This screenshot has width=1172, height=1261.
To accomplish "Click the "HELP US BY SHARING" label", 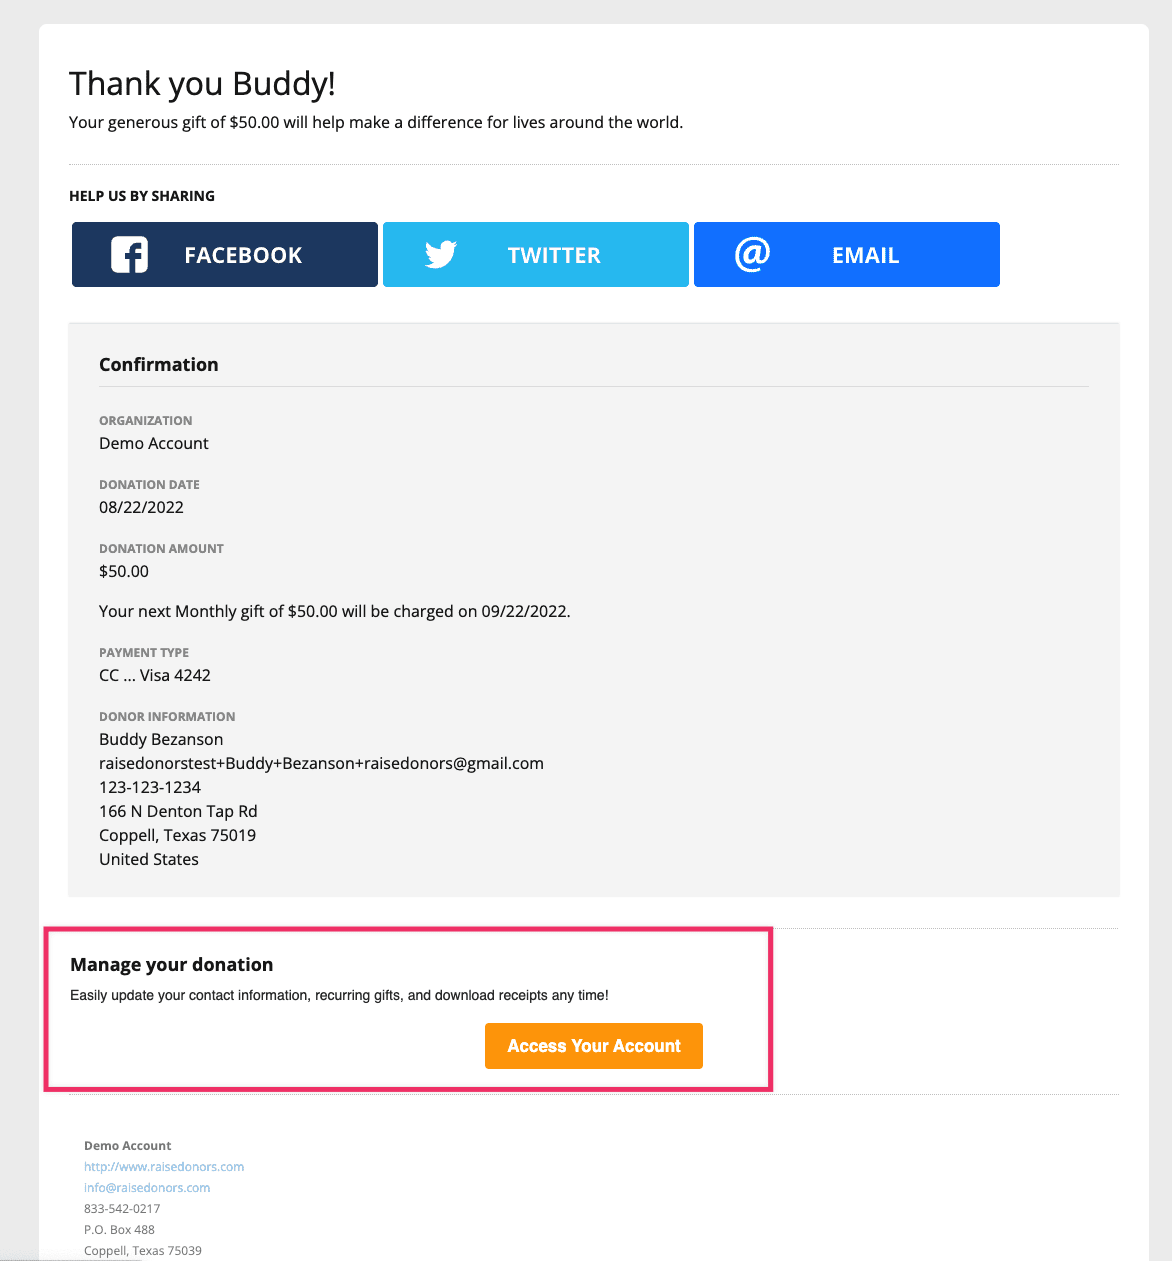I will pos(142,196).
